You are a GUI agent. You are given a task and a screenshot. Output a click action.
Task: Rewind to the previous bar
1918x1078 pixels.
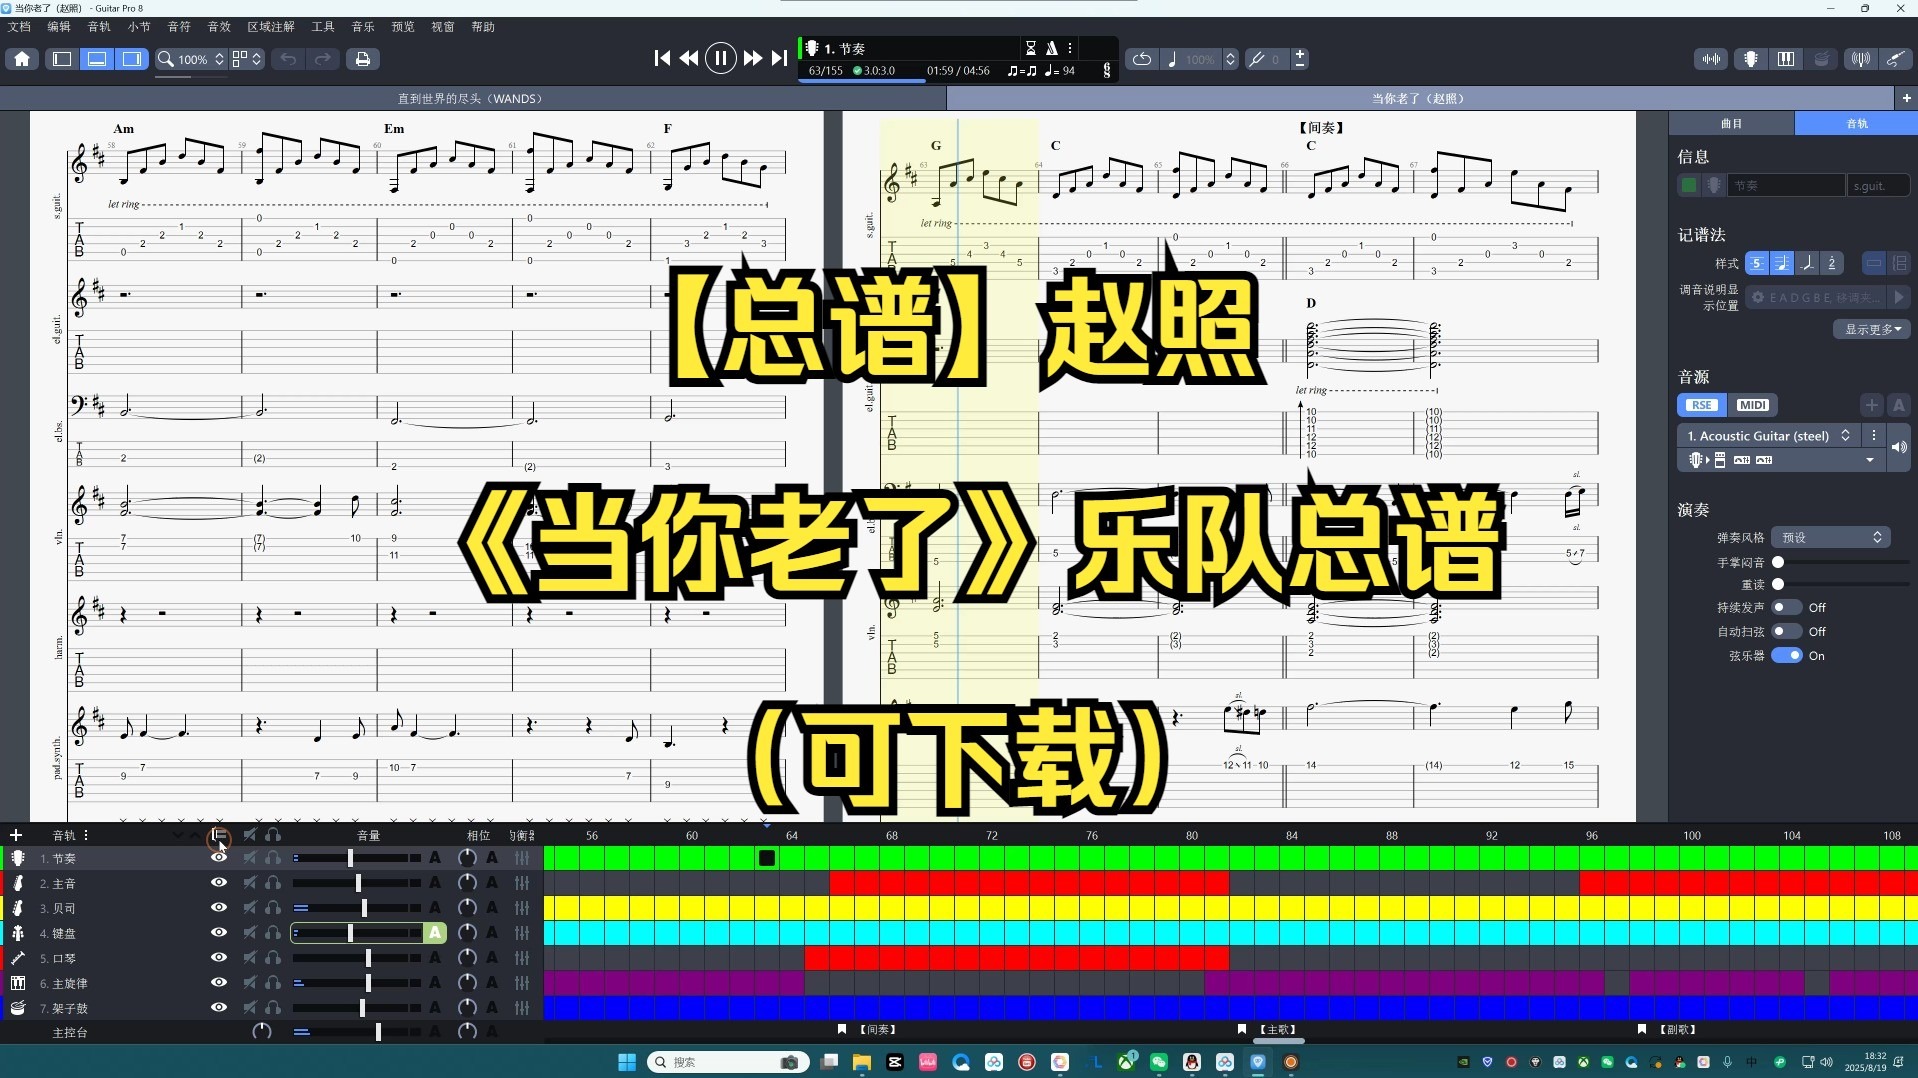(689, 59)
